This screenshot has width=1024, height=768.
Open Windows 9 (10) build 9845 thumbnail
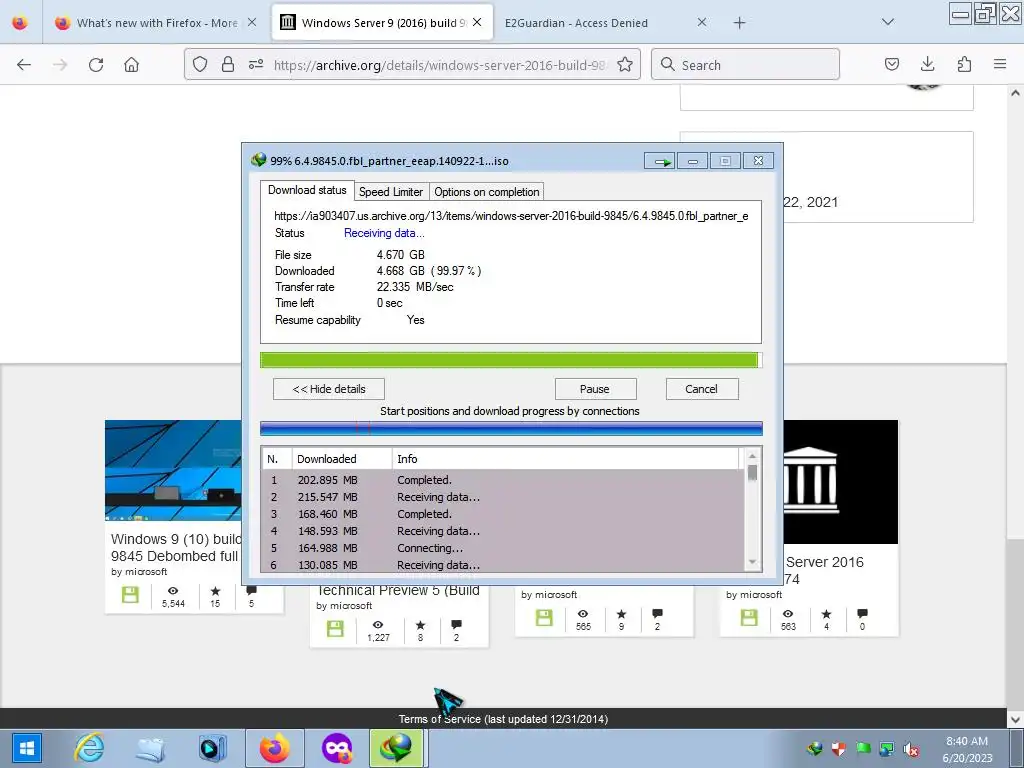tap(173, 470)
